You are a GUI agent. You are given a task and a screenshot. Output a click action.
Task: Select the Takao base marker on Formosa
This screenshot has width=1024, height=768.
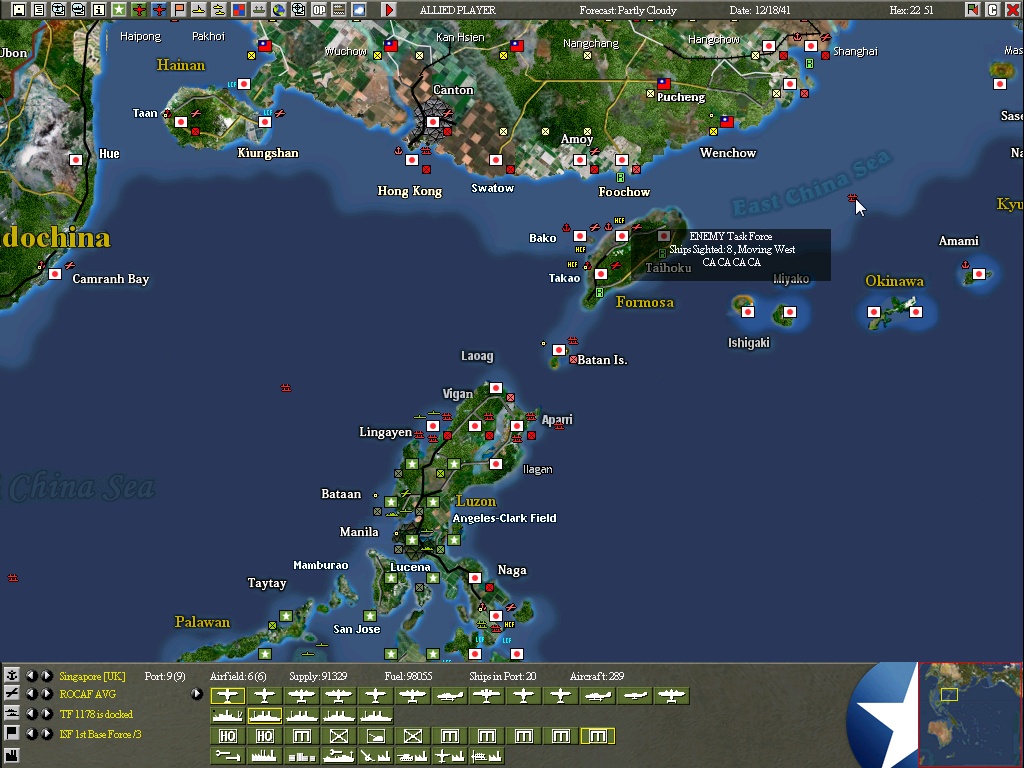tap(601, 274)
